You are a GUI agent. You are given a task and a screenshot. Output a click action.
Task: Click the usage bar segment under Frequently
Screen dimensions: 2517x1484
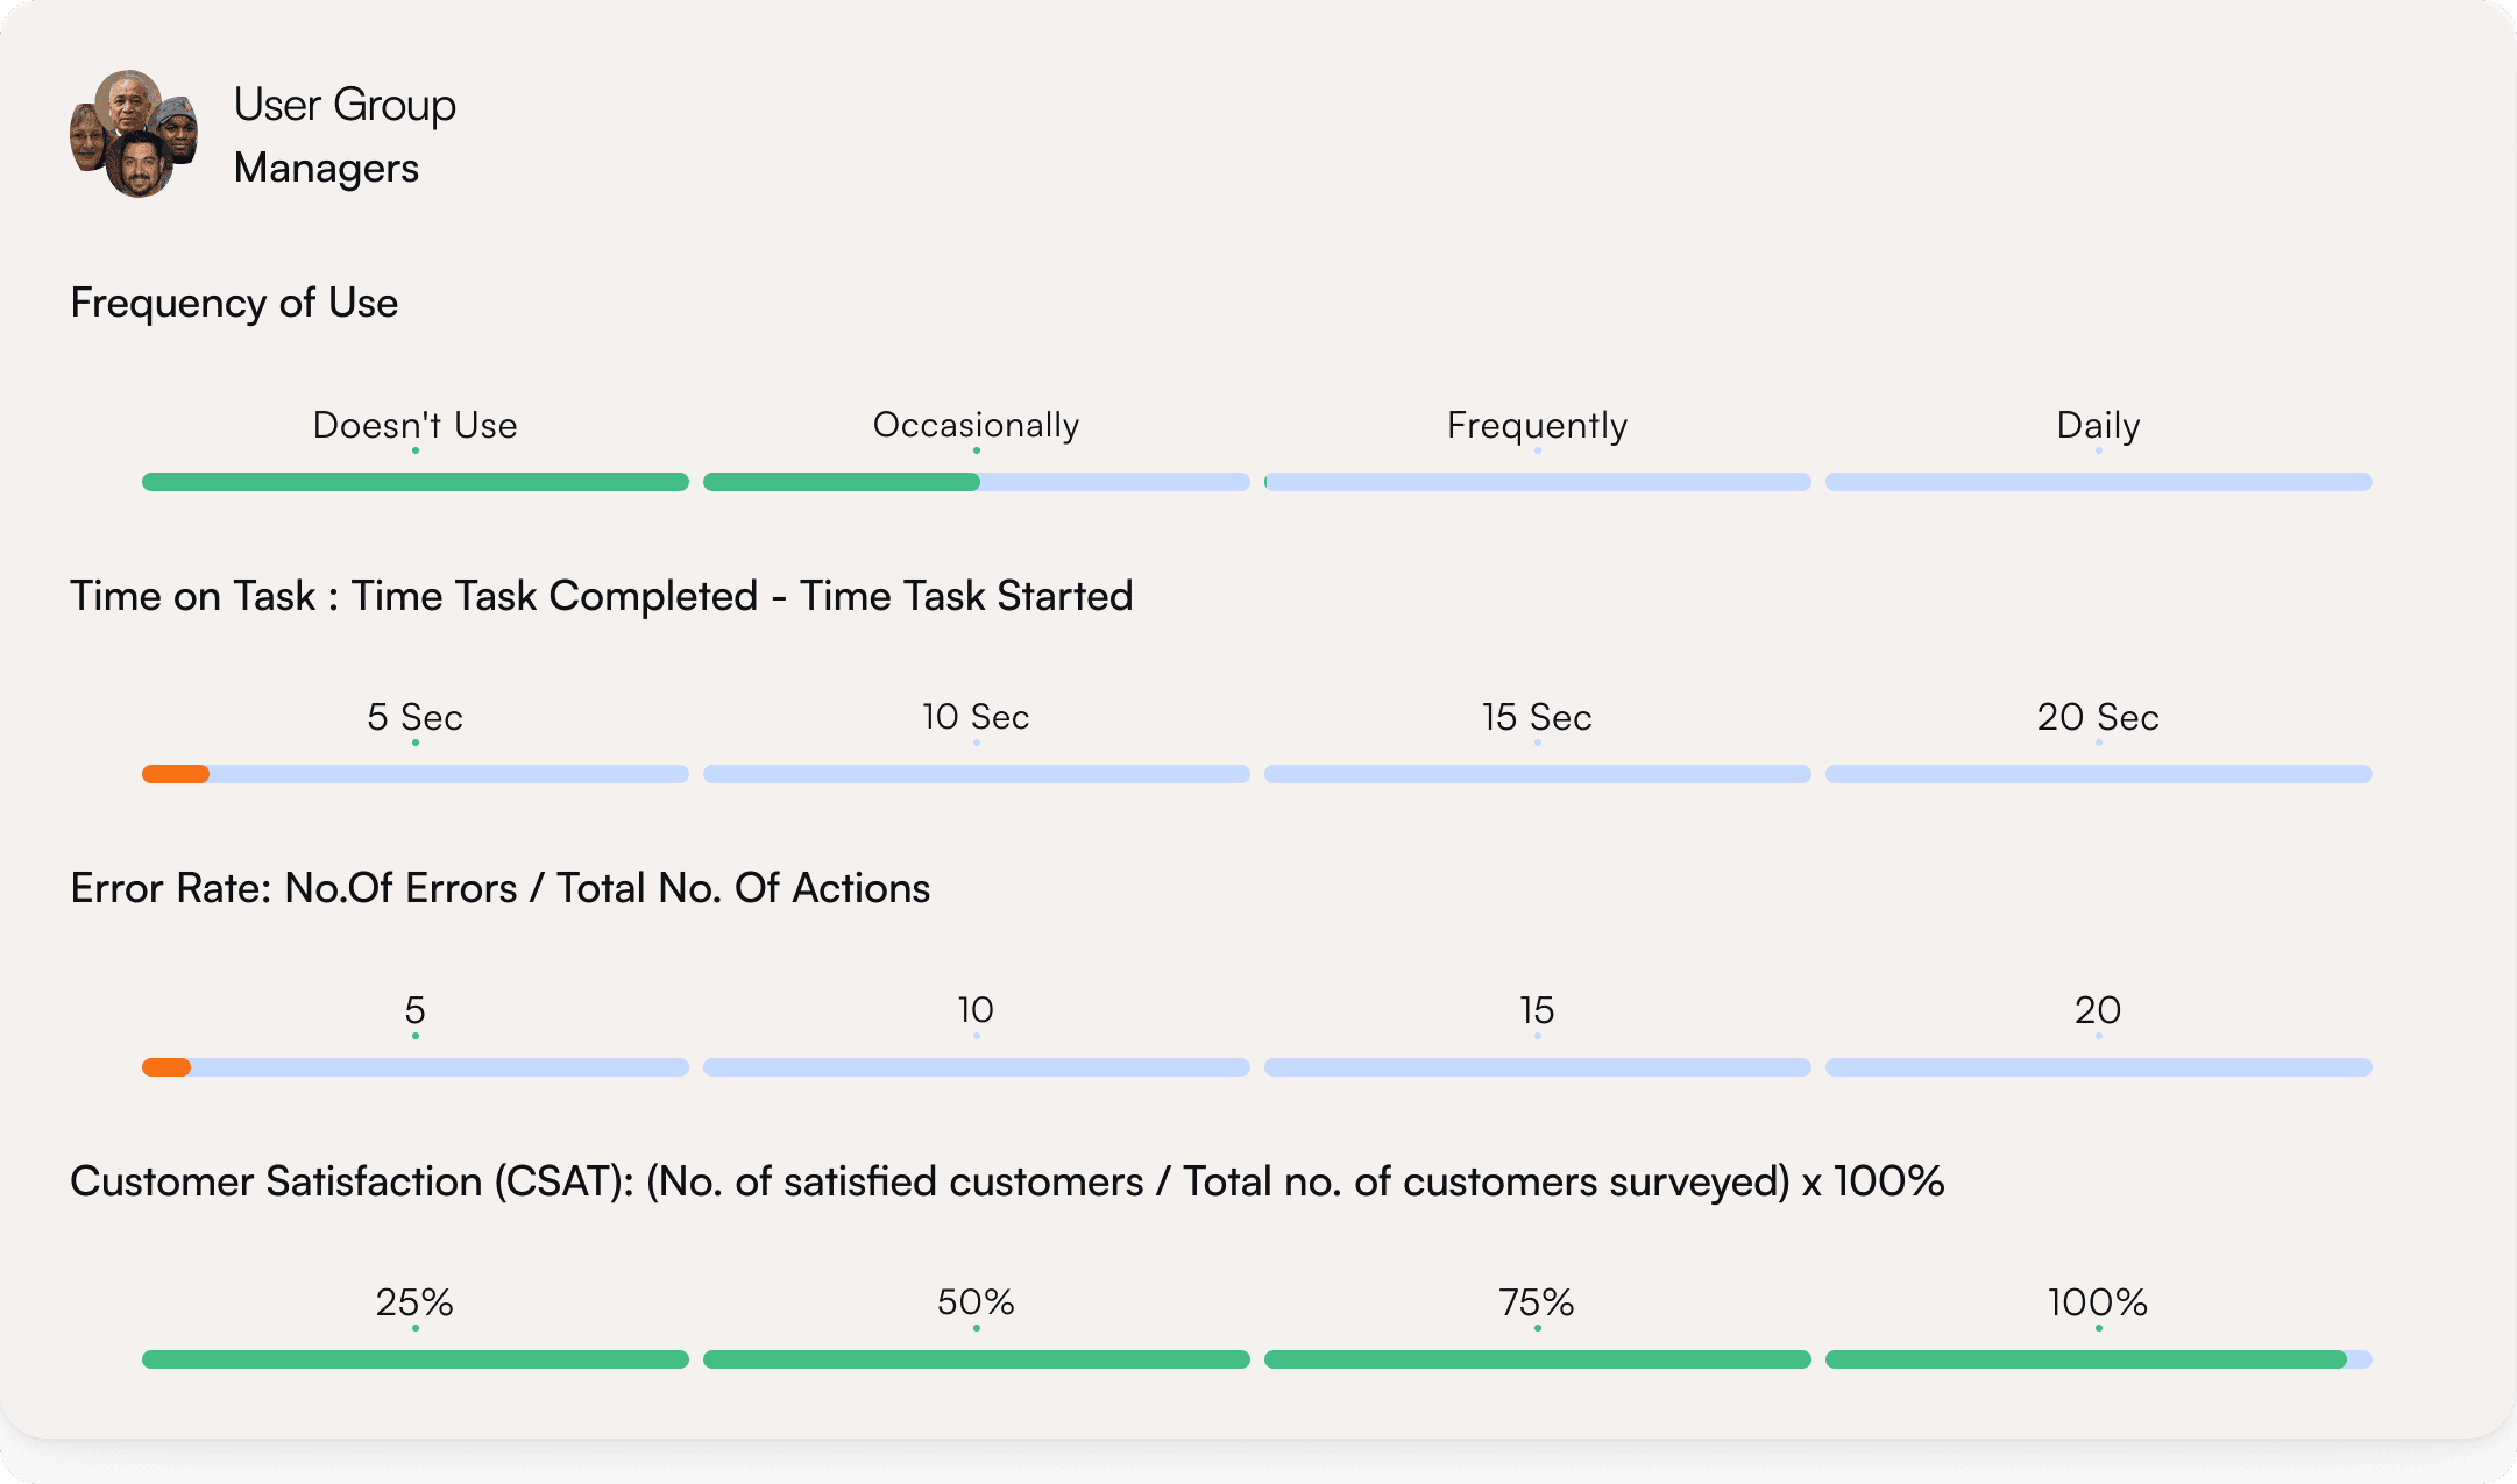coord(1537,482)
